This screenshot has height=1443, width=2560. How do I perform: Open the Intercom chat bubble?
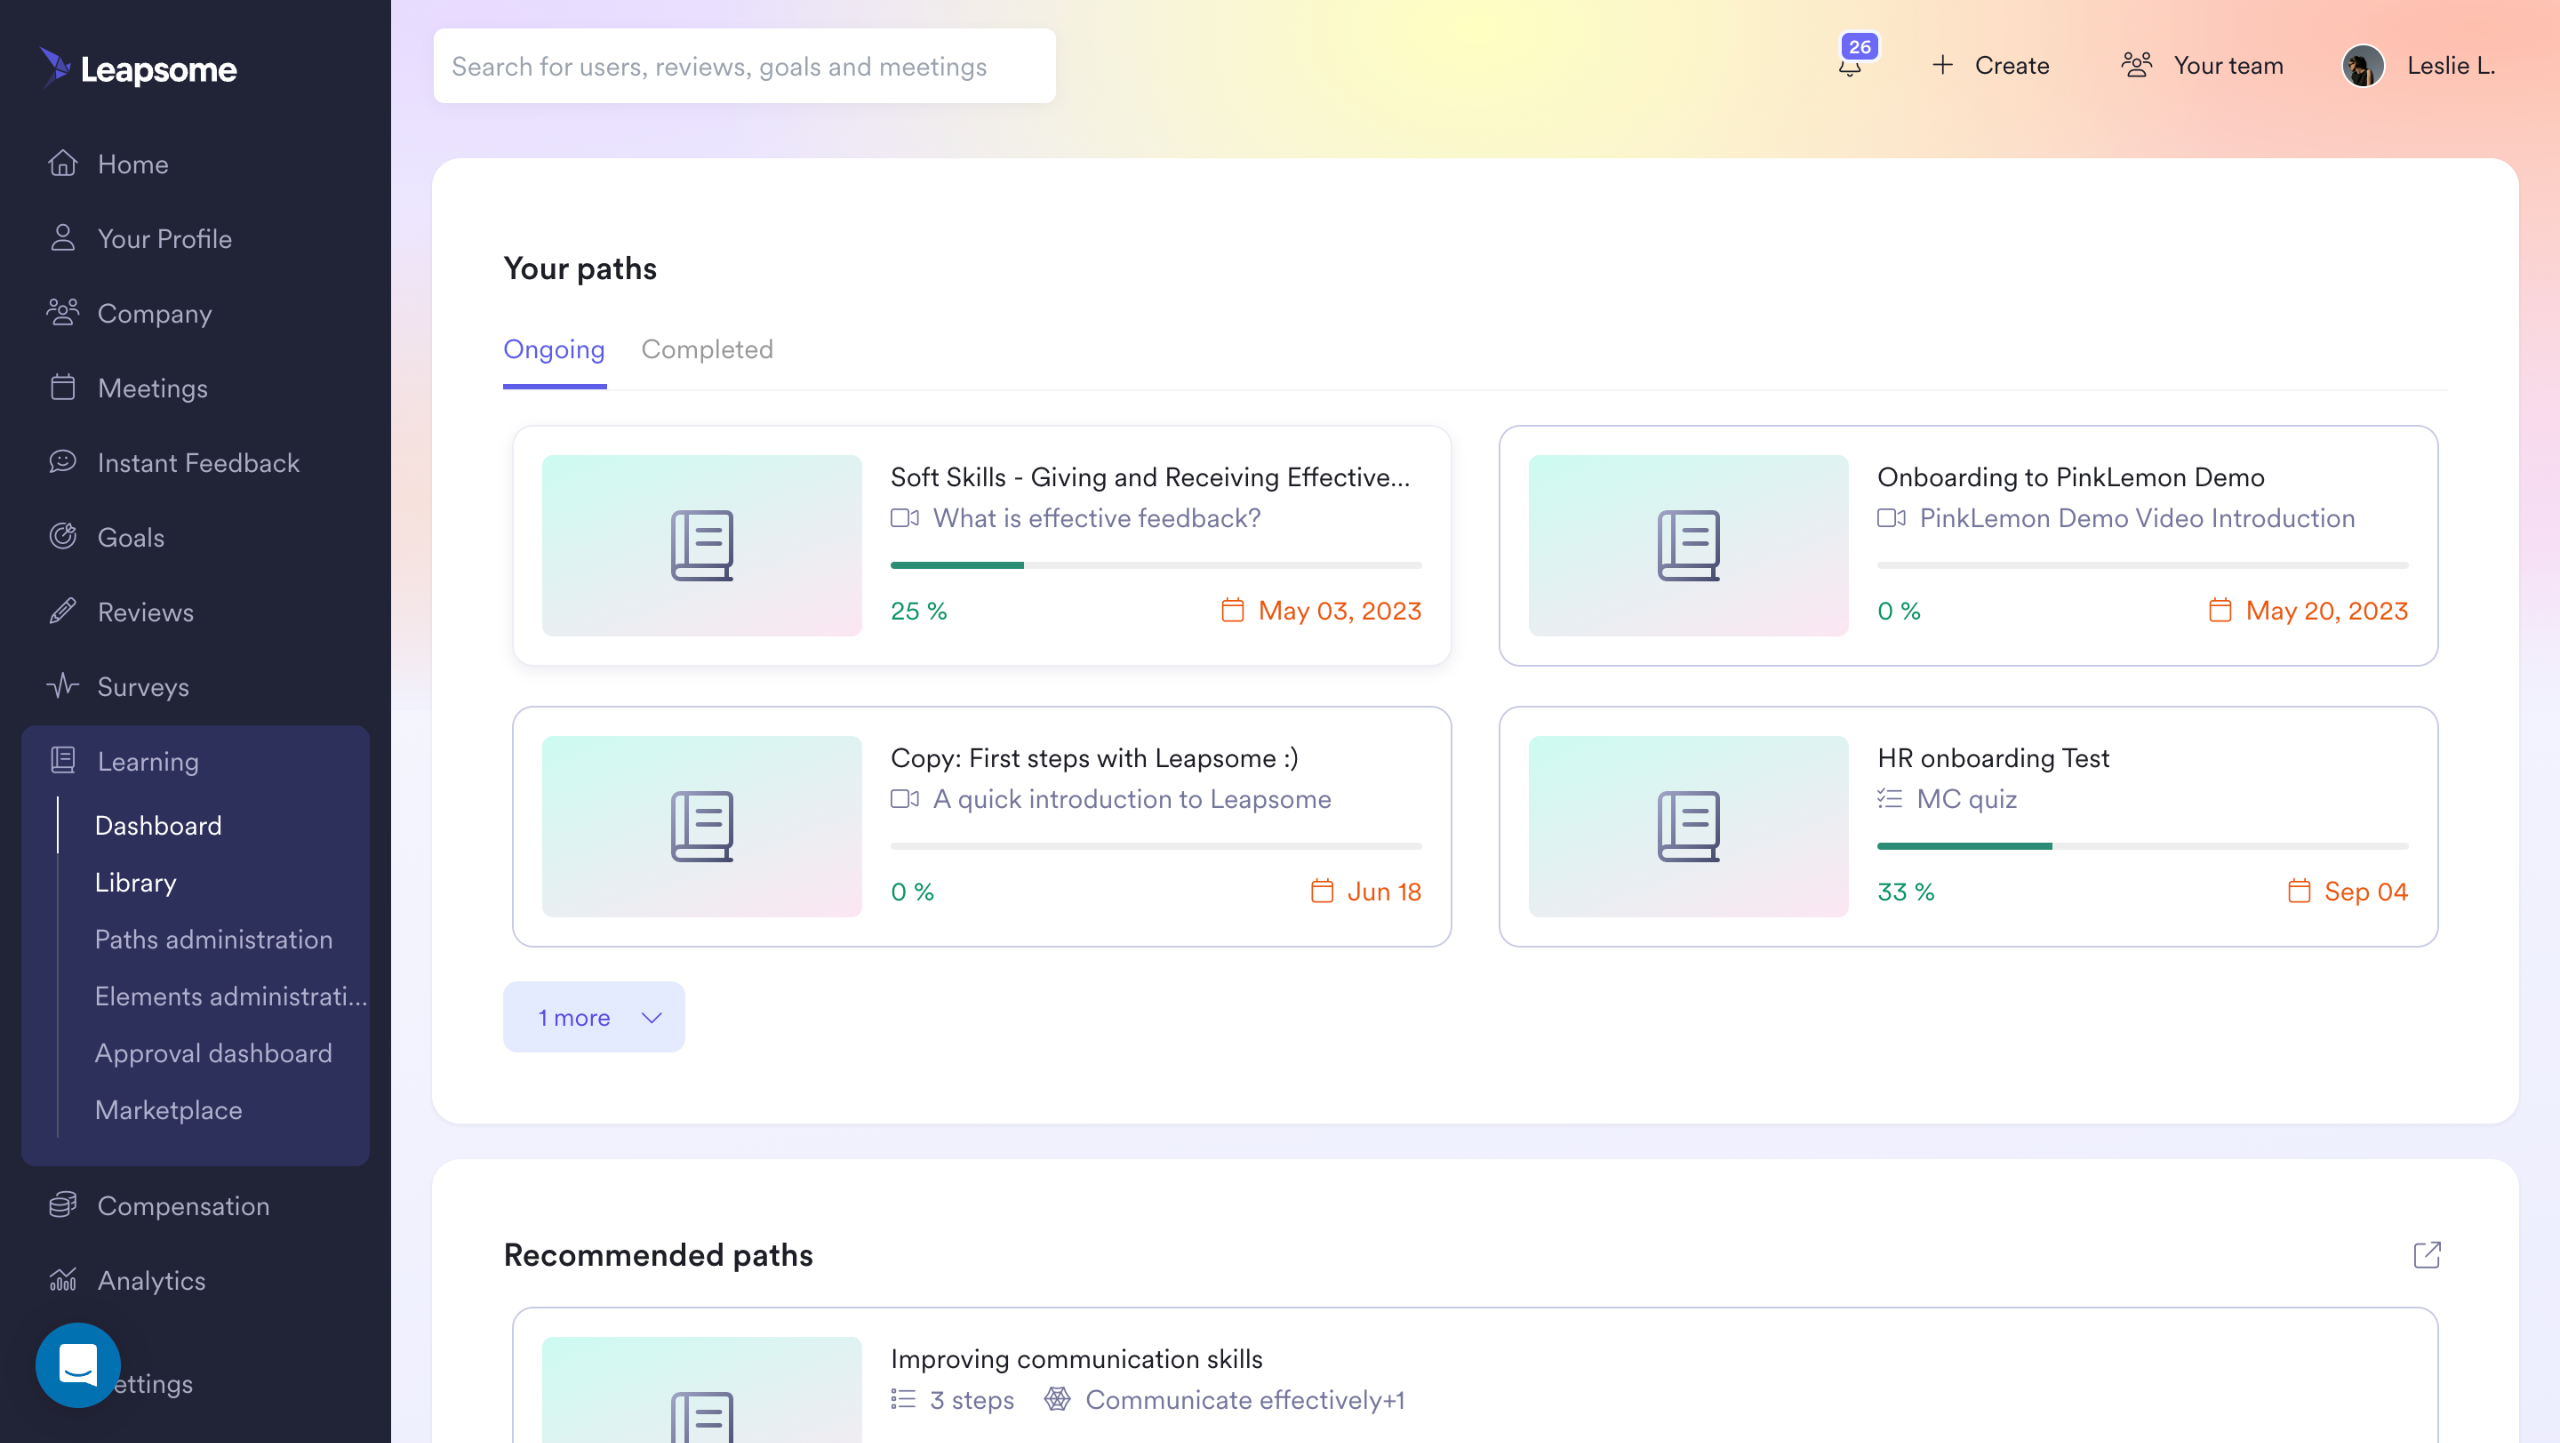click(78, 1365)
